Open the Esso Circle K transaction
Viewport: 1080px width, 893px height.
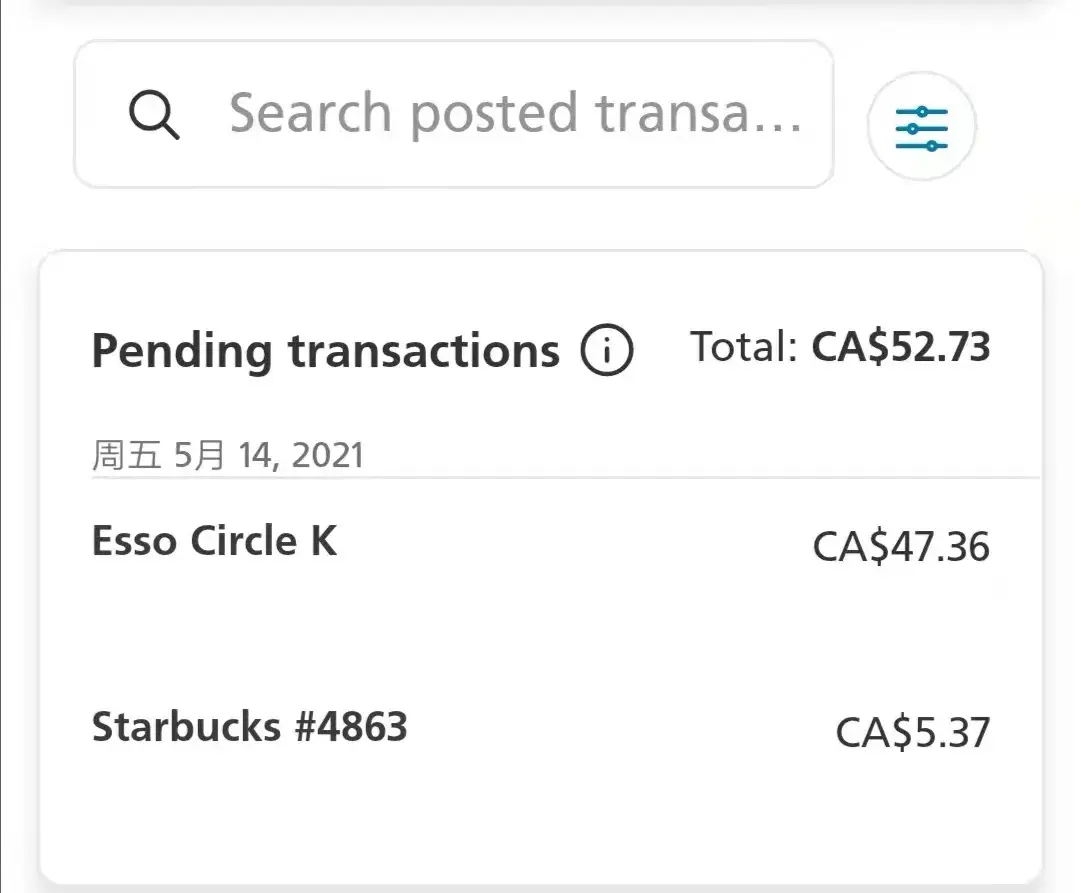[215, 541]
